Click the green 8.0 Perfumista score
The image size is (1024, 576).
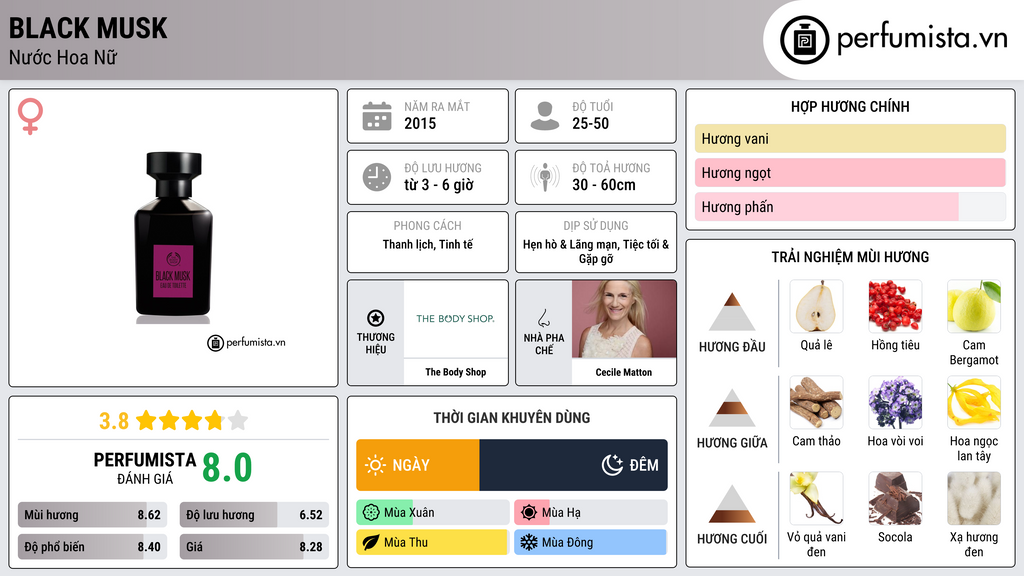tap(227, 468)
